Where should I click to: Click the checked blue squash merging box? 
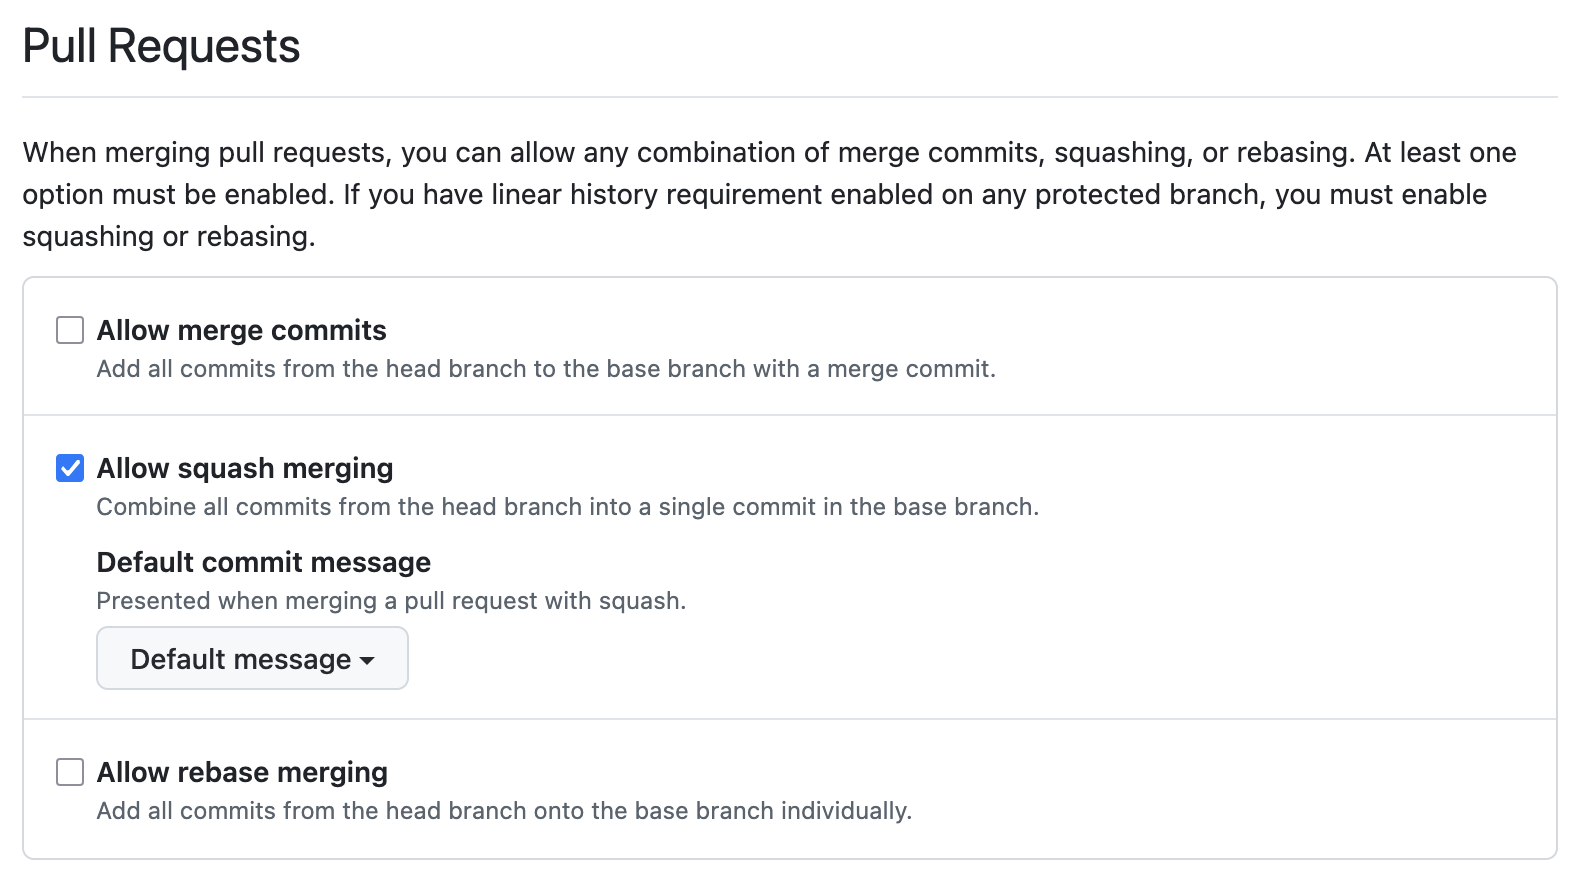[69, 467]
